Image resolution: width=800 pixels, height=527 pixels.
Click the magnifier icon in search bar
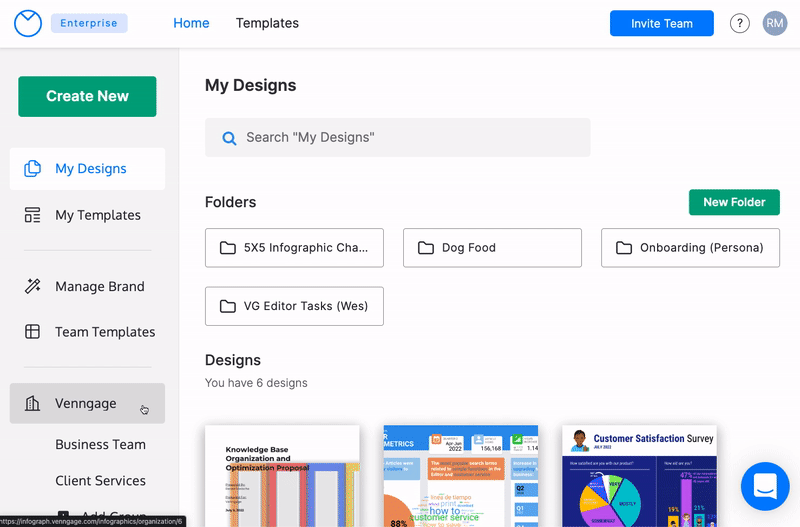[x=229, y=138]
